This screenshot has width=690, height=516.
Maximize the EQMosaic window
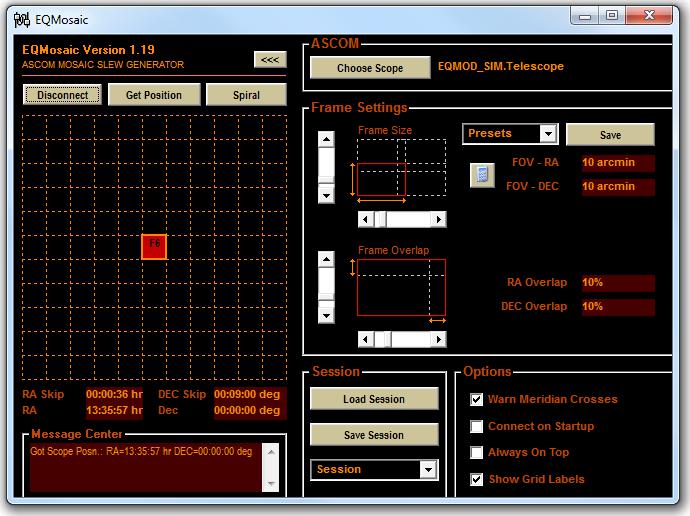point(612,16)
